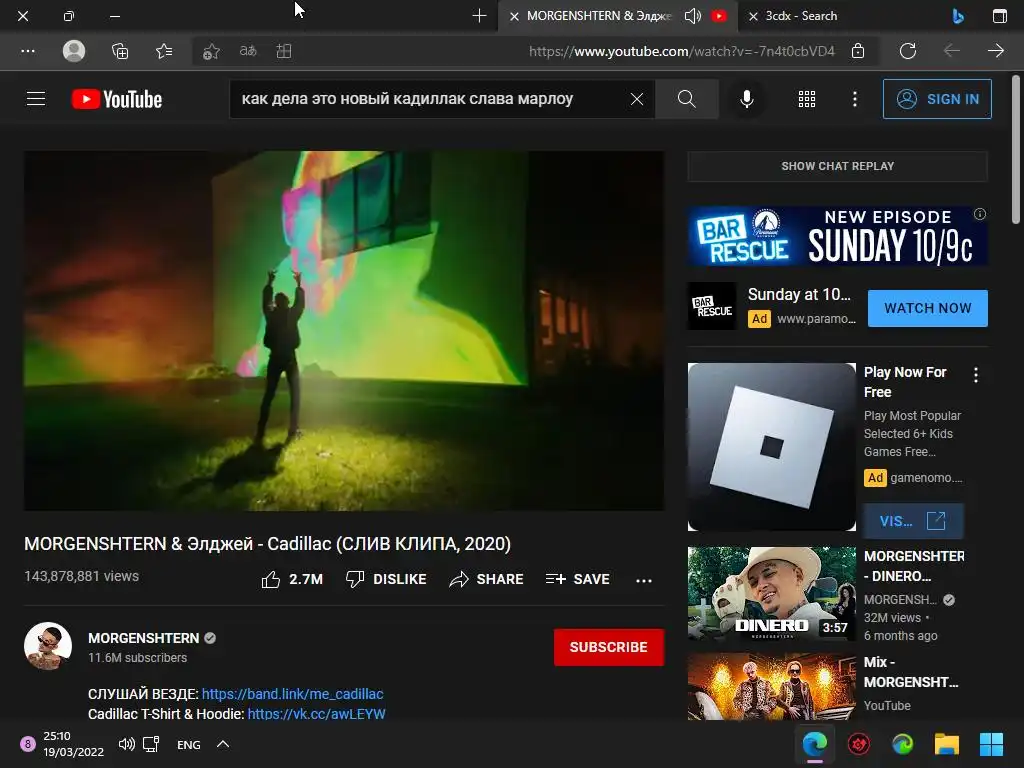Viewport: 1024px width, 768px height.
Task: Open the Favorites list
Action: (164, 51)
